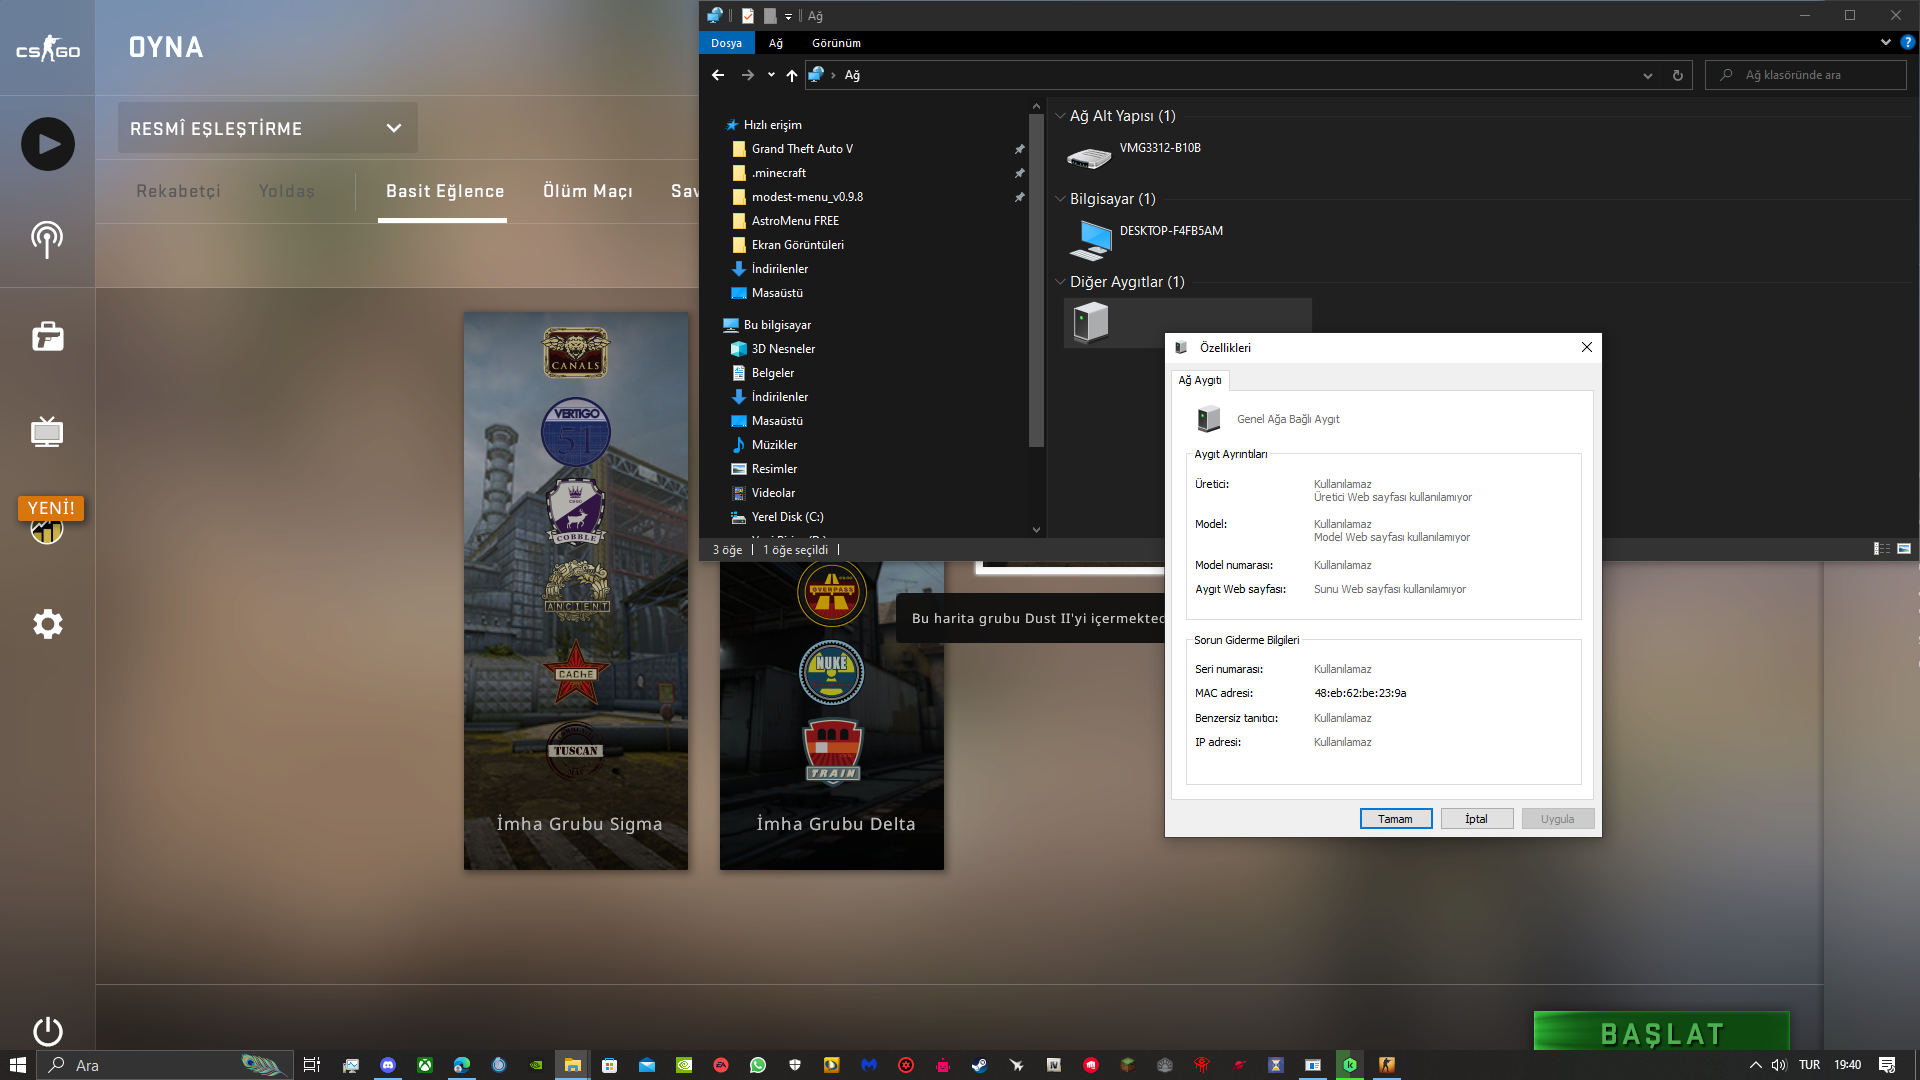The width and height of the screenshot is (1920, 1080).
Task: Select the Vertigo map badge
Action: (x=576, y=432)
